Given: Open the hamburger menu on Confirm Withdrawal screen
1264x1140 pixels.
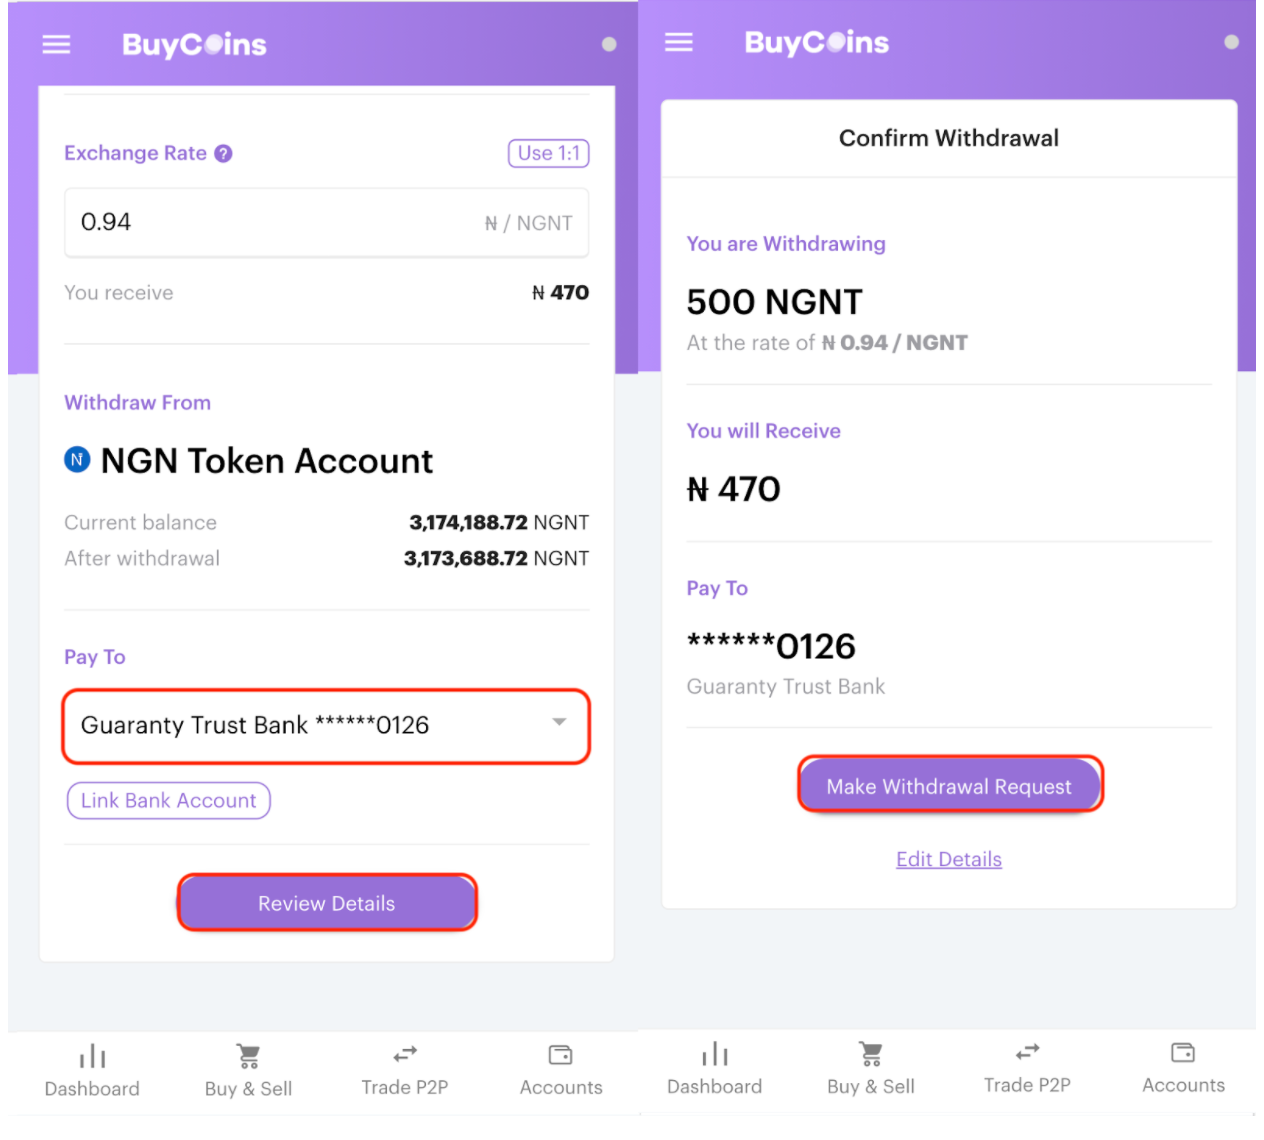Looking at the screenshot, I should (679, 42).
